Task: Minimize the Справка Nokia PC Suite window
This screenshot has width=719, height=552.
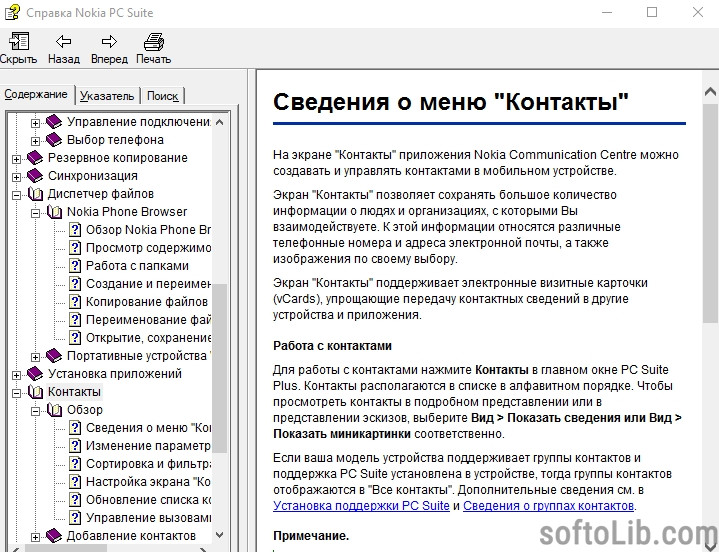Action: (607, 12)
